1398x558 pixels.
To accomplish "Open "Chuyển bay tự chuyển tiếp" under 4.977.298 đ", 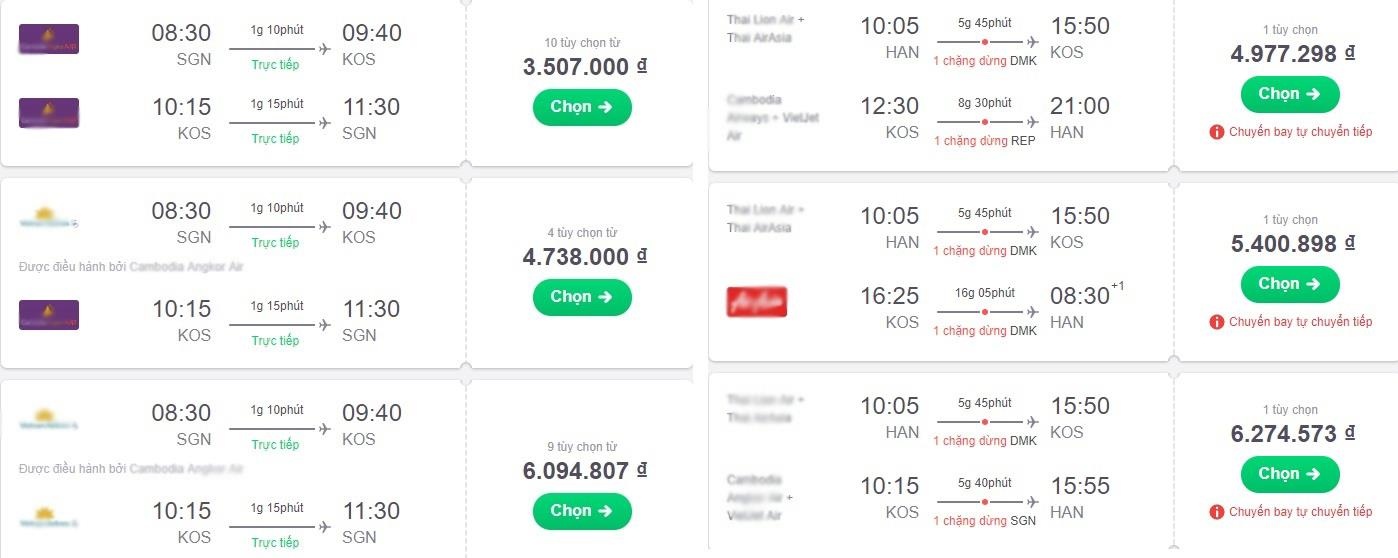I will [x=1300, y=132].
